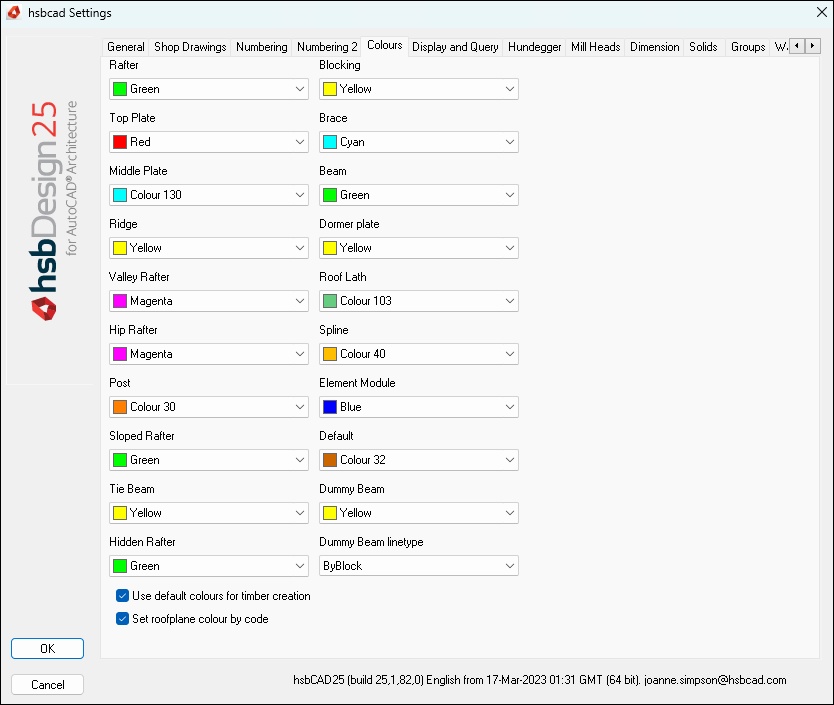The width and height of the screenshot is (834, 705).
Task: Open the Element Module colour dropdown
Action: point(419,407)
